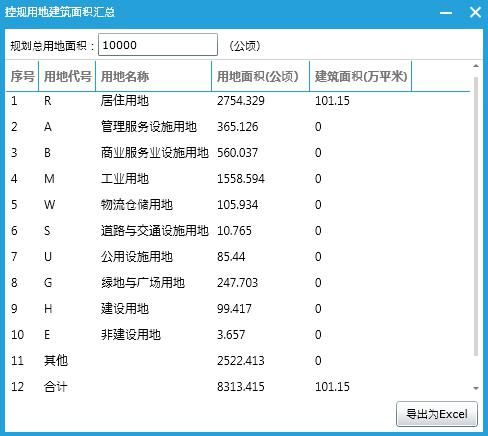Select the 公用设施用地 cell
488x436 pixels.
[x=137, y=257]
